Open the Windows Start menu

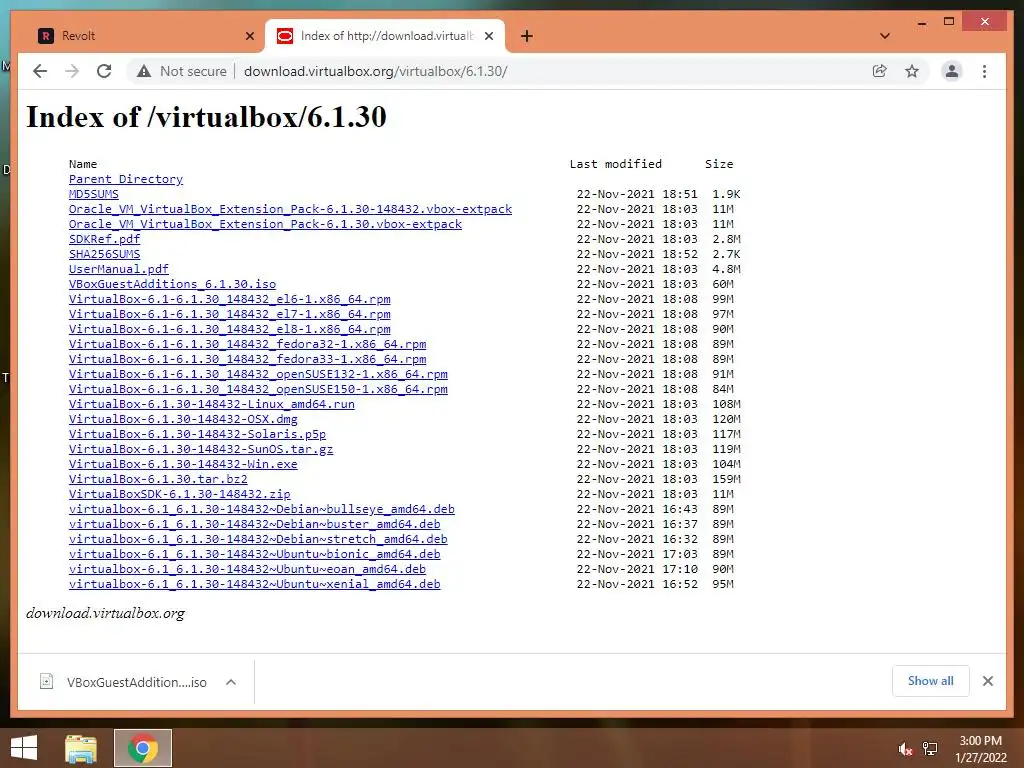(x=24, y=748)
